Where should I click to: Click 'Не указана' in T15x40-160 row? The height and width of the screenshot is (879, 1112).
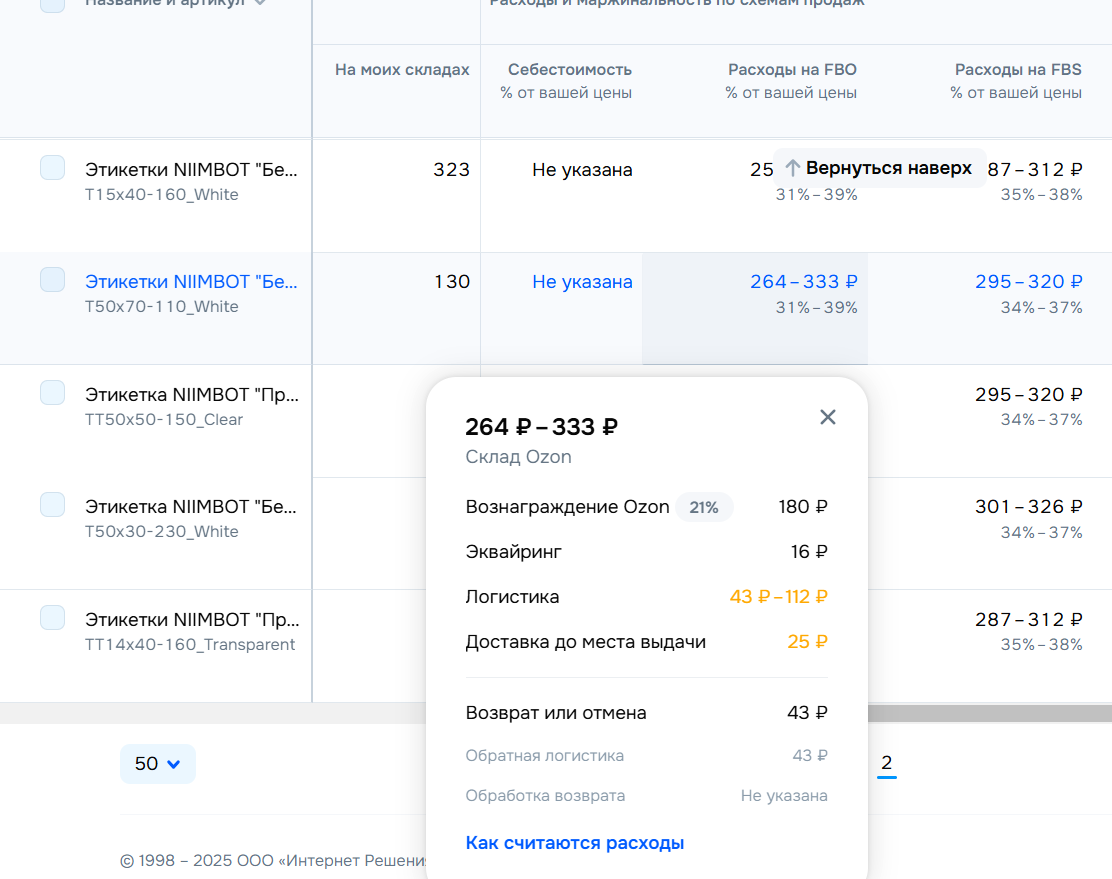click(582, 170)
